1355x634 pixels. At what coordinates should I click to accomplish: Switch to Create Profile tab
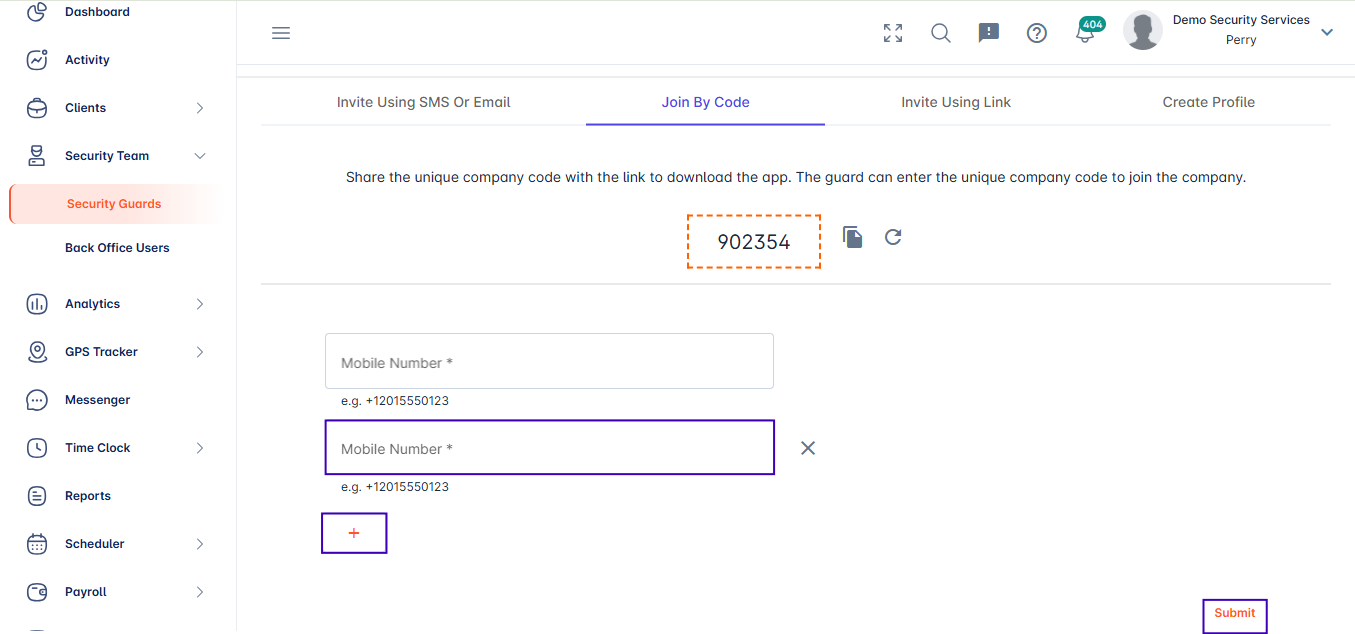1208,102
